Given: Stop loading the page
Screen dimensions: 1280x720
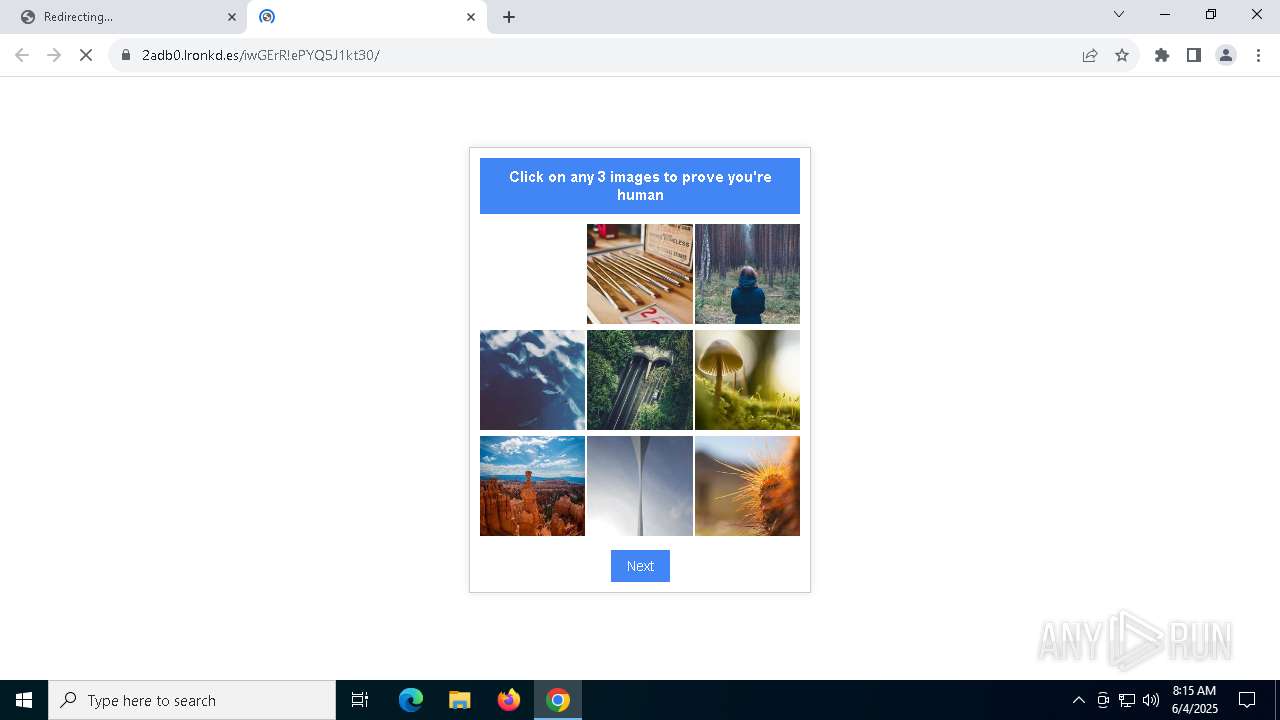Looking at the screenshot, I should click(x=86, y=55).
